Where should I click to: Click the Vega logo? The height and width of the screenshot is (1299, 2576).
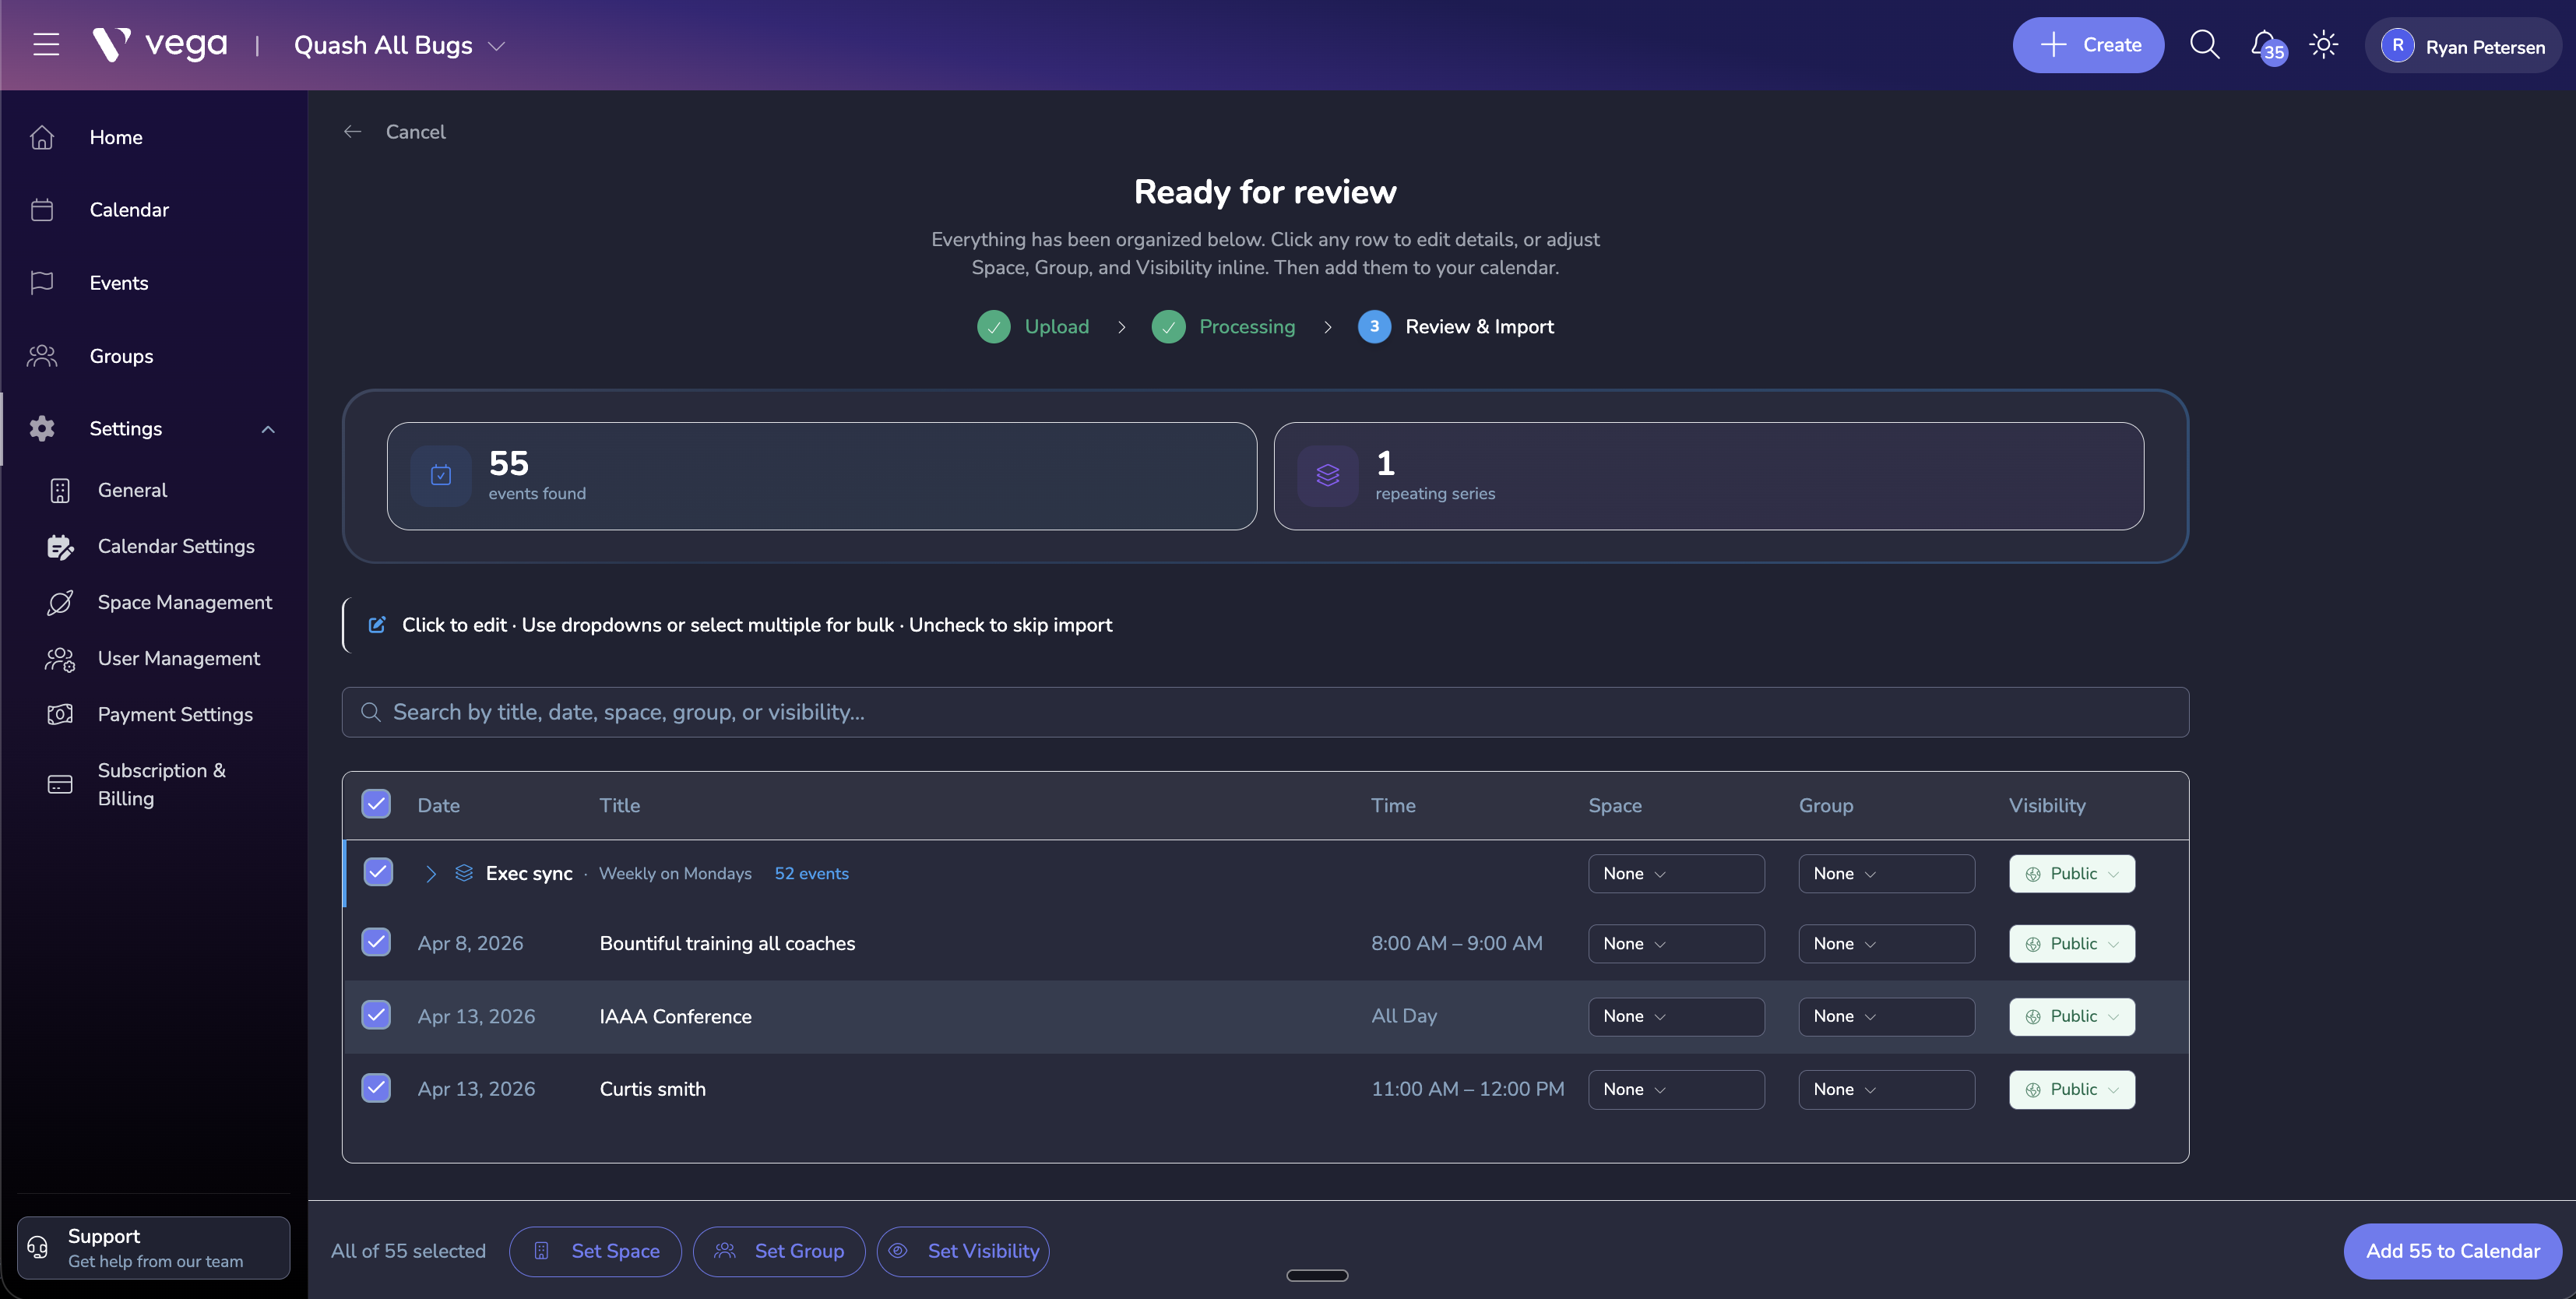pos(160,45)
